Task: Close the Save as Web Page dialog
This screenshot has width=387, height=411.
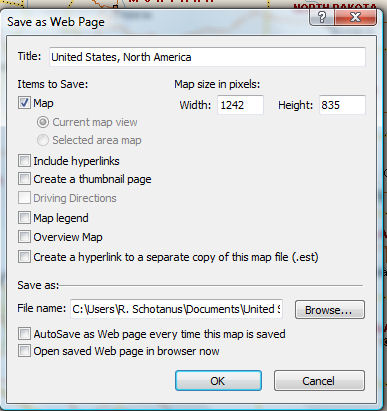Action: point(355,17)
